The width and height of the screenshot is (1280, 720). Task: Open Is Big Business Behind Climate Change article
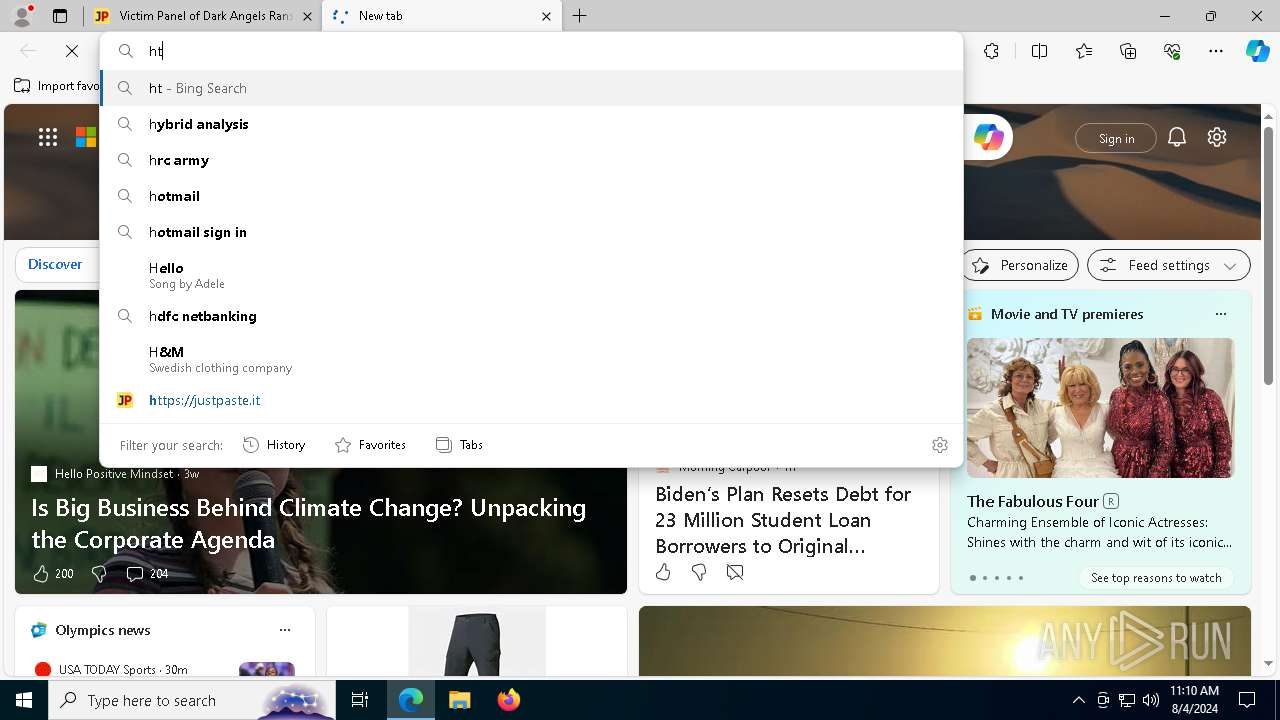[x=308, y=523]
